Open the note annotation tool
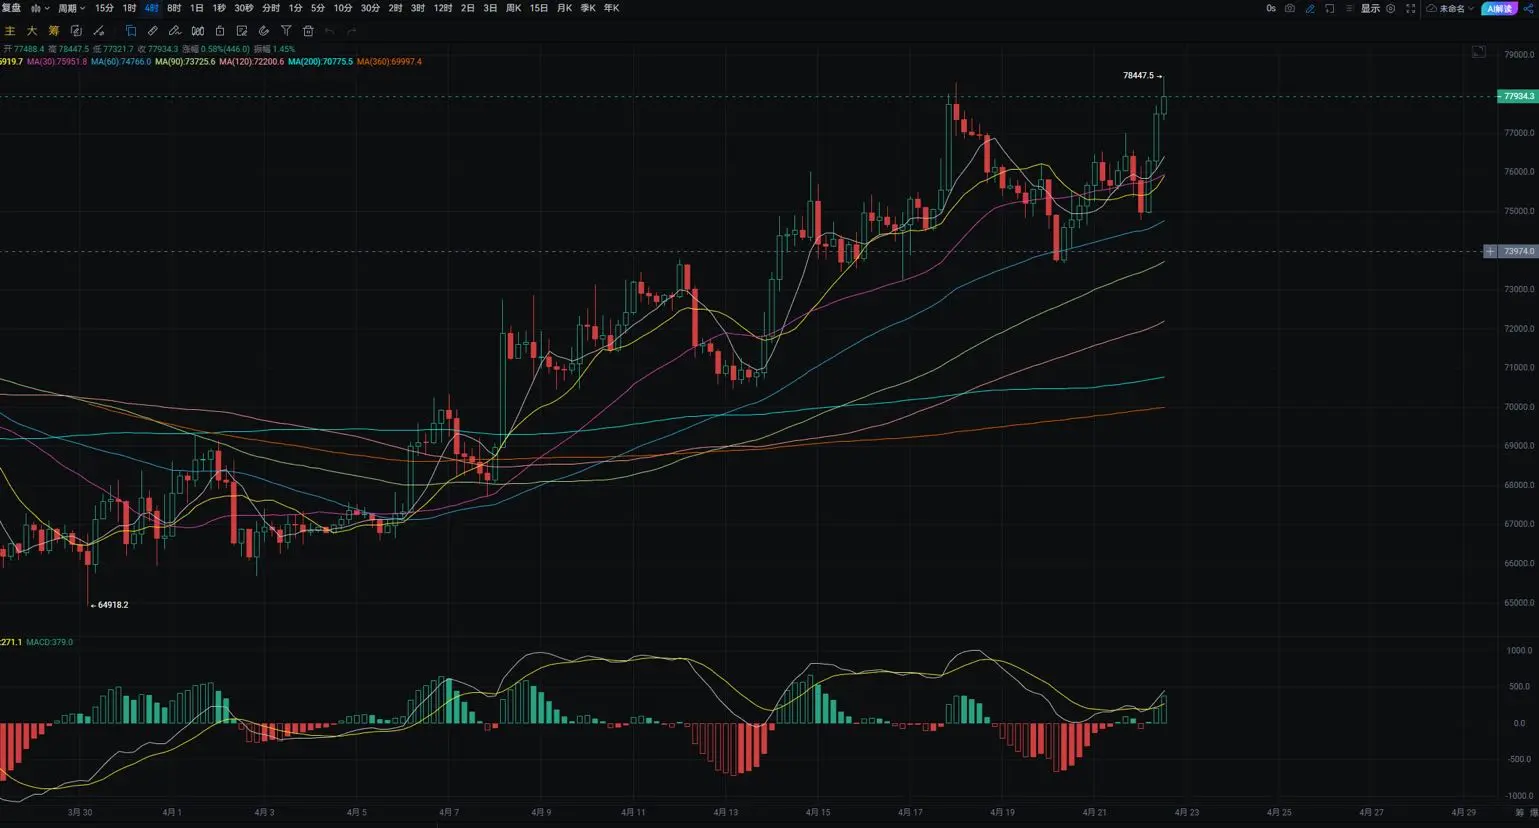This screenshot has height=828, width=1539. point(242,31)
